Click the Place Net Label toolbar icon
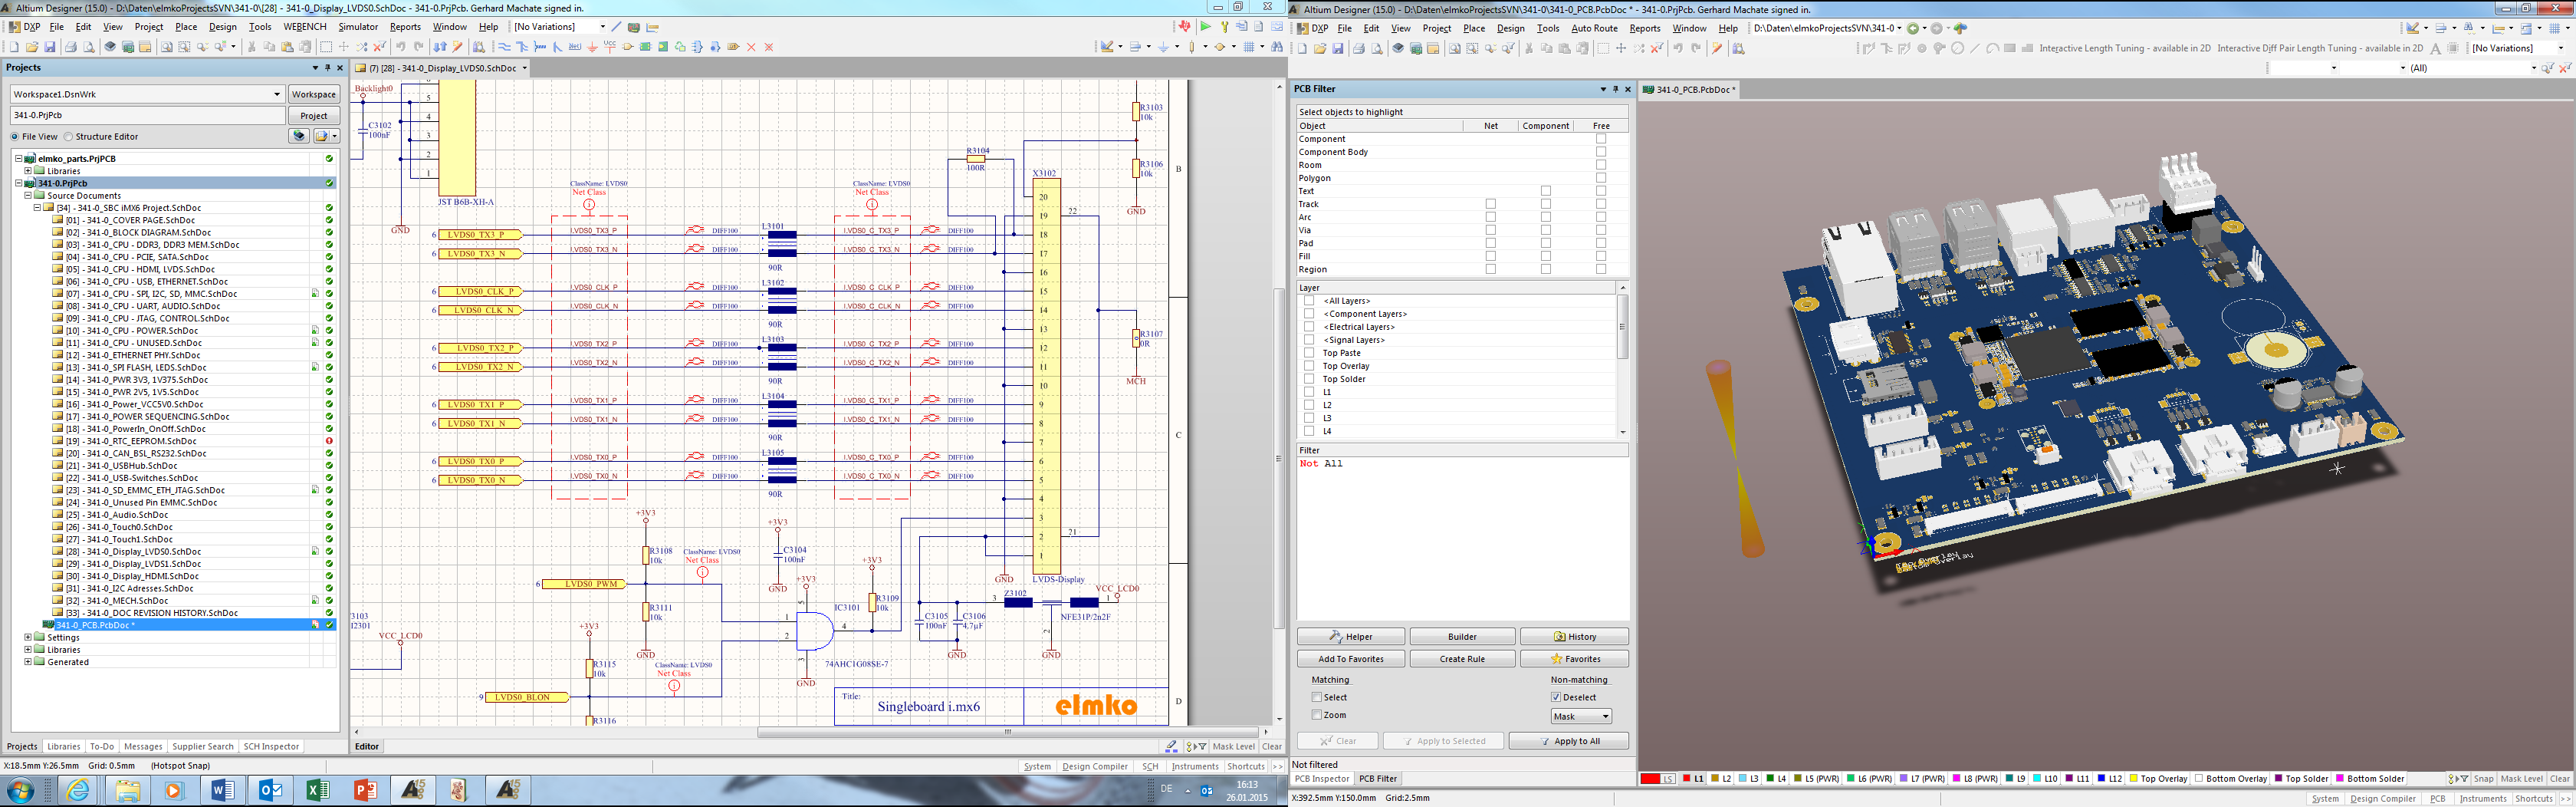 574,47
